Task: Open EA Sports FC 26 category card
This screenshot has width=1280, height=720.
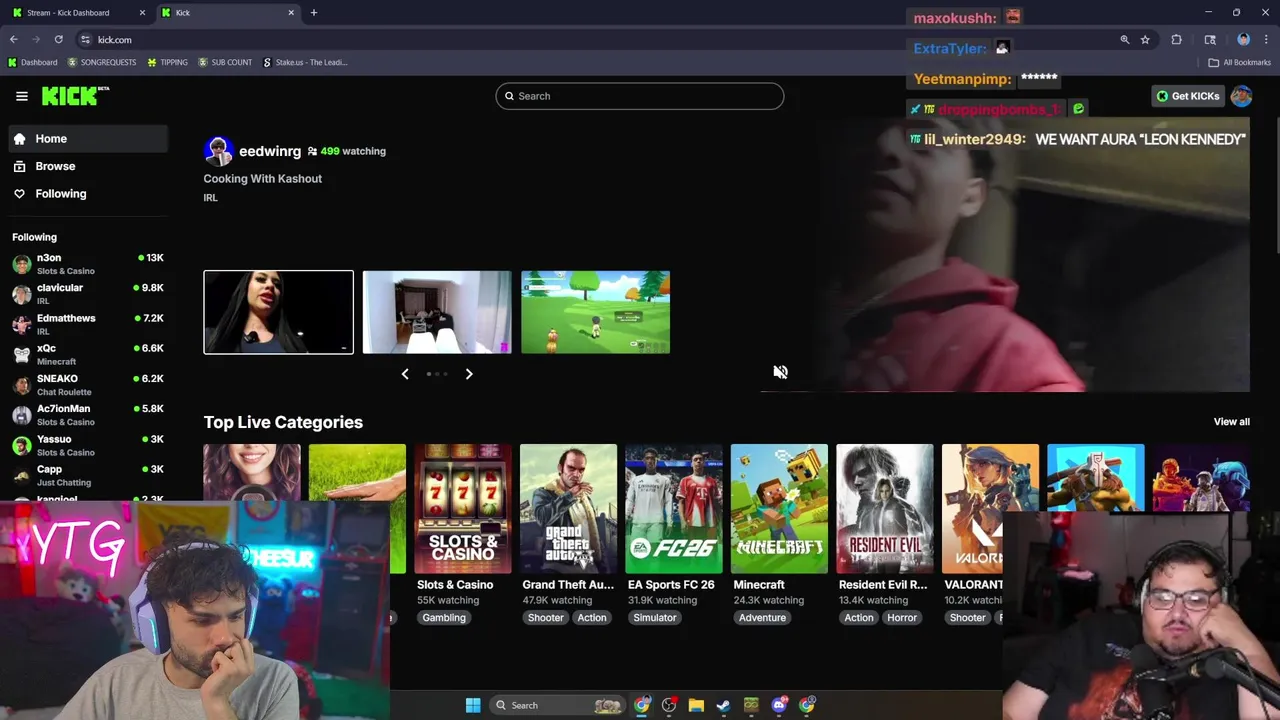Action: (x=674, y=509)
